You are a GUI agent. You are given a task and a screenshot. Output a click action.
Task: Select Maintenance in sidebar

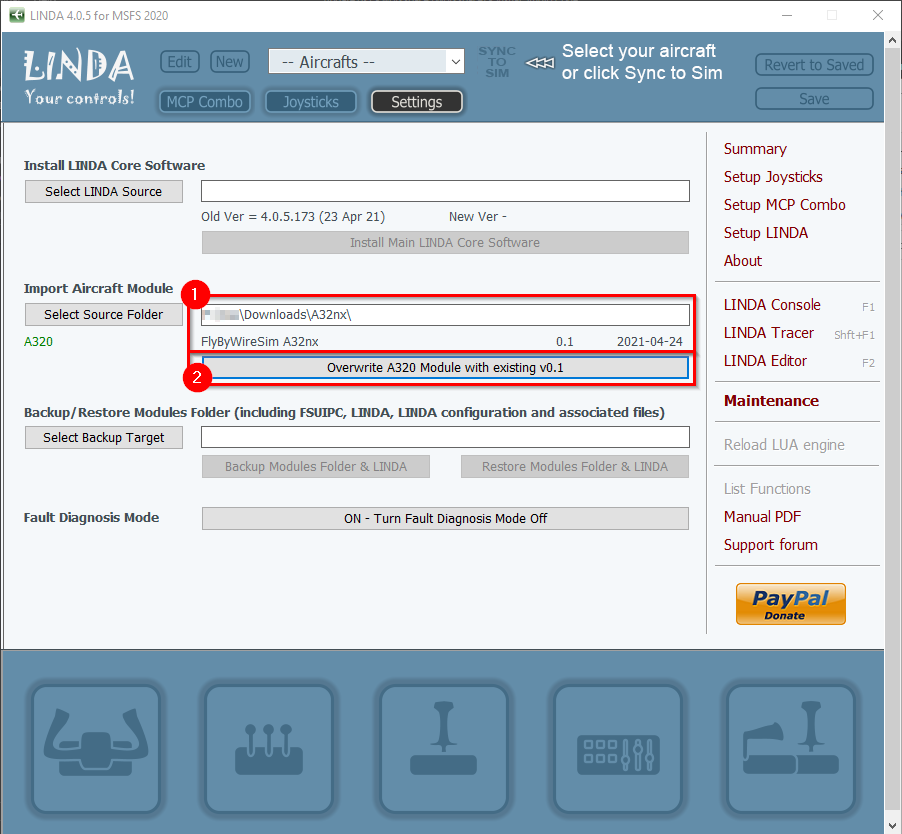[x=771, y=401]
